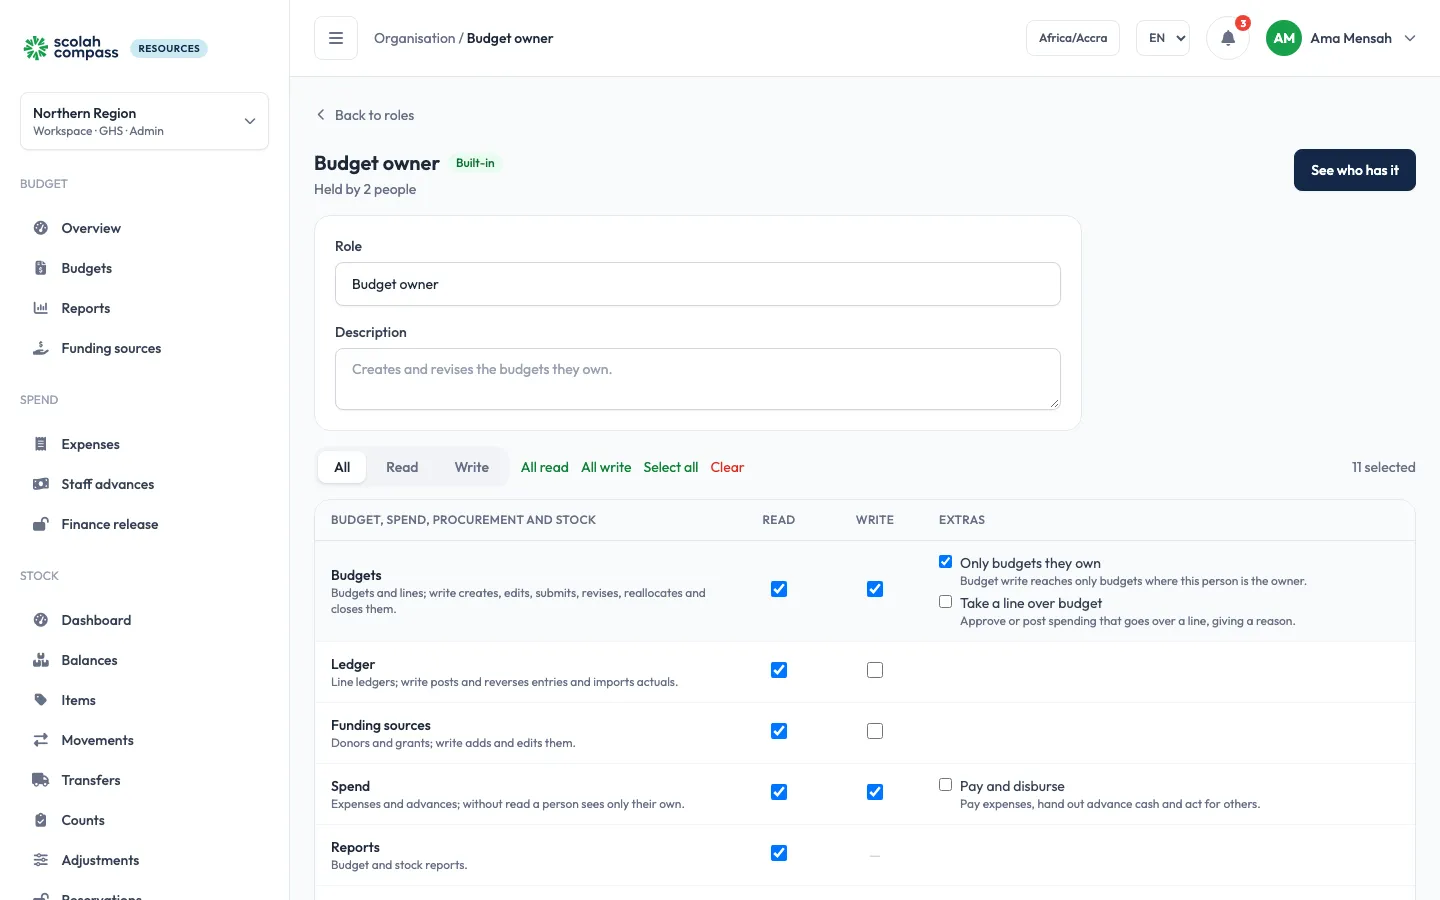Click the stock Dashboard icon
This screenshot has width=1440, height=900.
(x=41, y=620)
